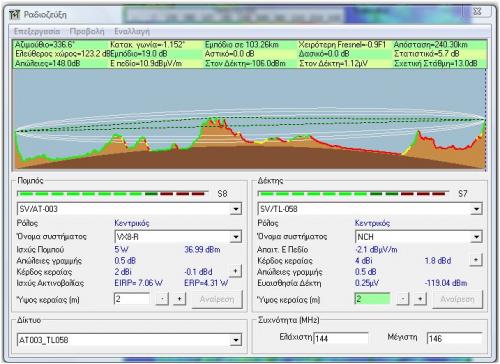Click the transmitter role Κεντρικός text

click(x=132, y=223)
